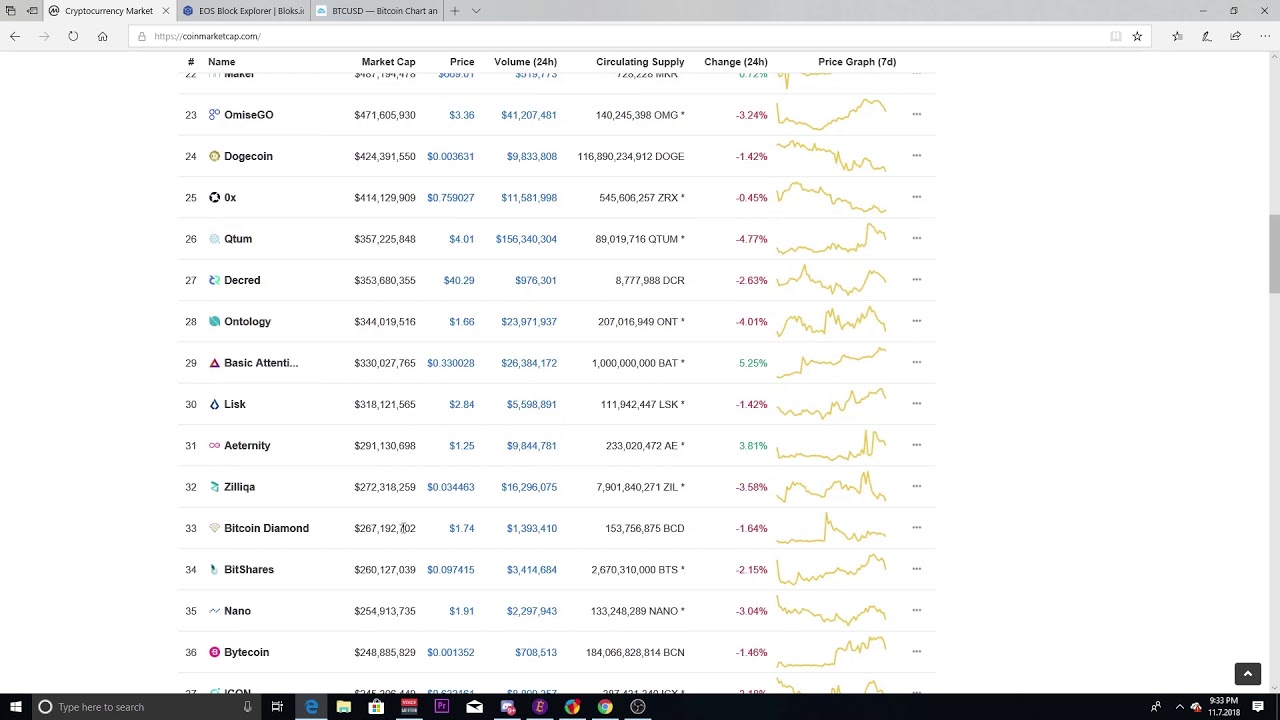
Task: Open the favorites hub icon
Action: pyautogui.click(x=1177, y=36)
